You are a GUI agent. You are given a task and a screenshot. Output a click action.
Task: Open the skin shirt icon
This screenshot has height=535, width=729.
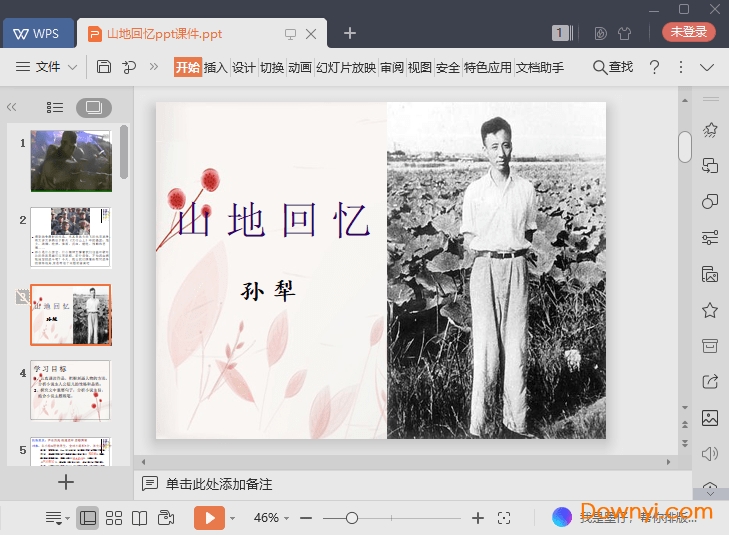click(x=624, y=33)
